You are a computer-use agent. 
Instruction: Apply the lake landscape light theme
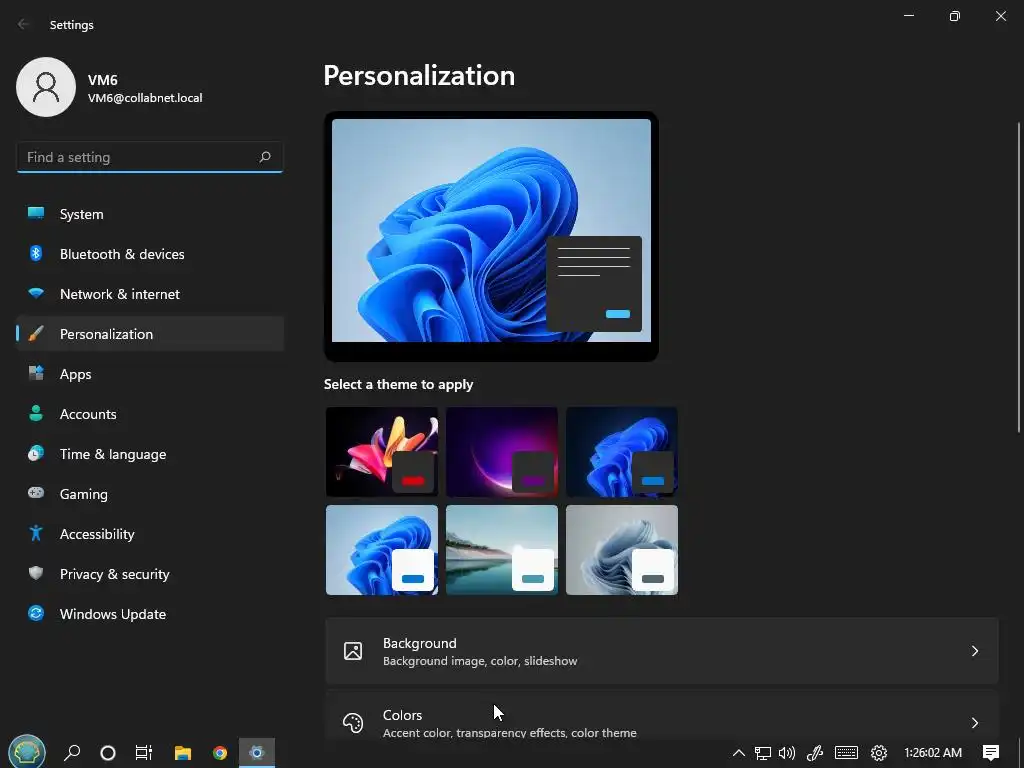pyautogui.click(x=502, y=550)
